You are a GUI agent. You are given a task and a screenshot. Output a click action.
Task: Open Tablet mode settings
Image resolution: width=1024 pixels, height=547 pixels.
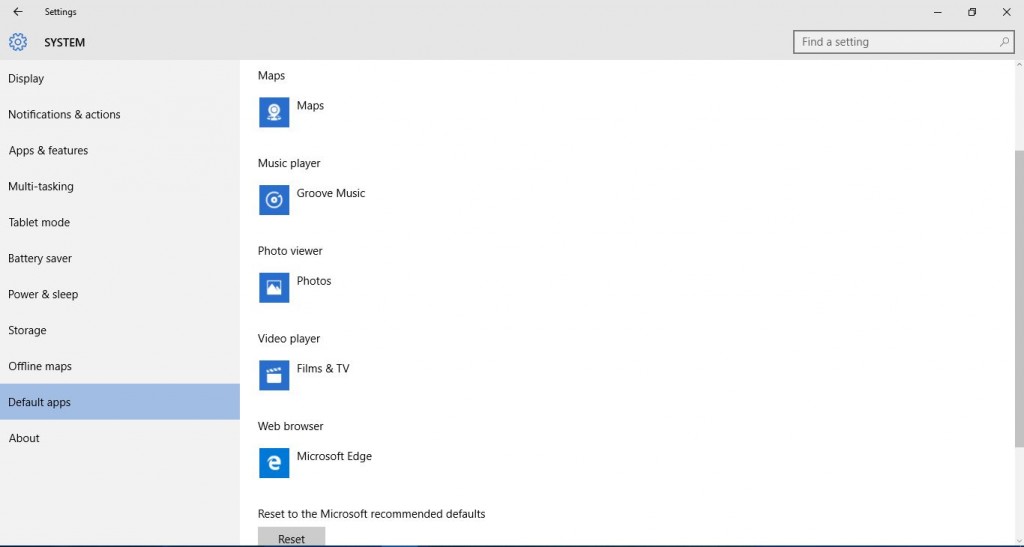pyautogui.click(x=120, y=222)
